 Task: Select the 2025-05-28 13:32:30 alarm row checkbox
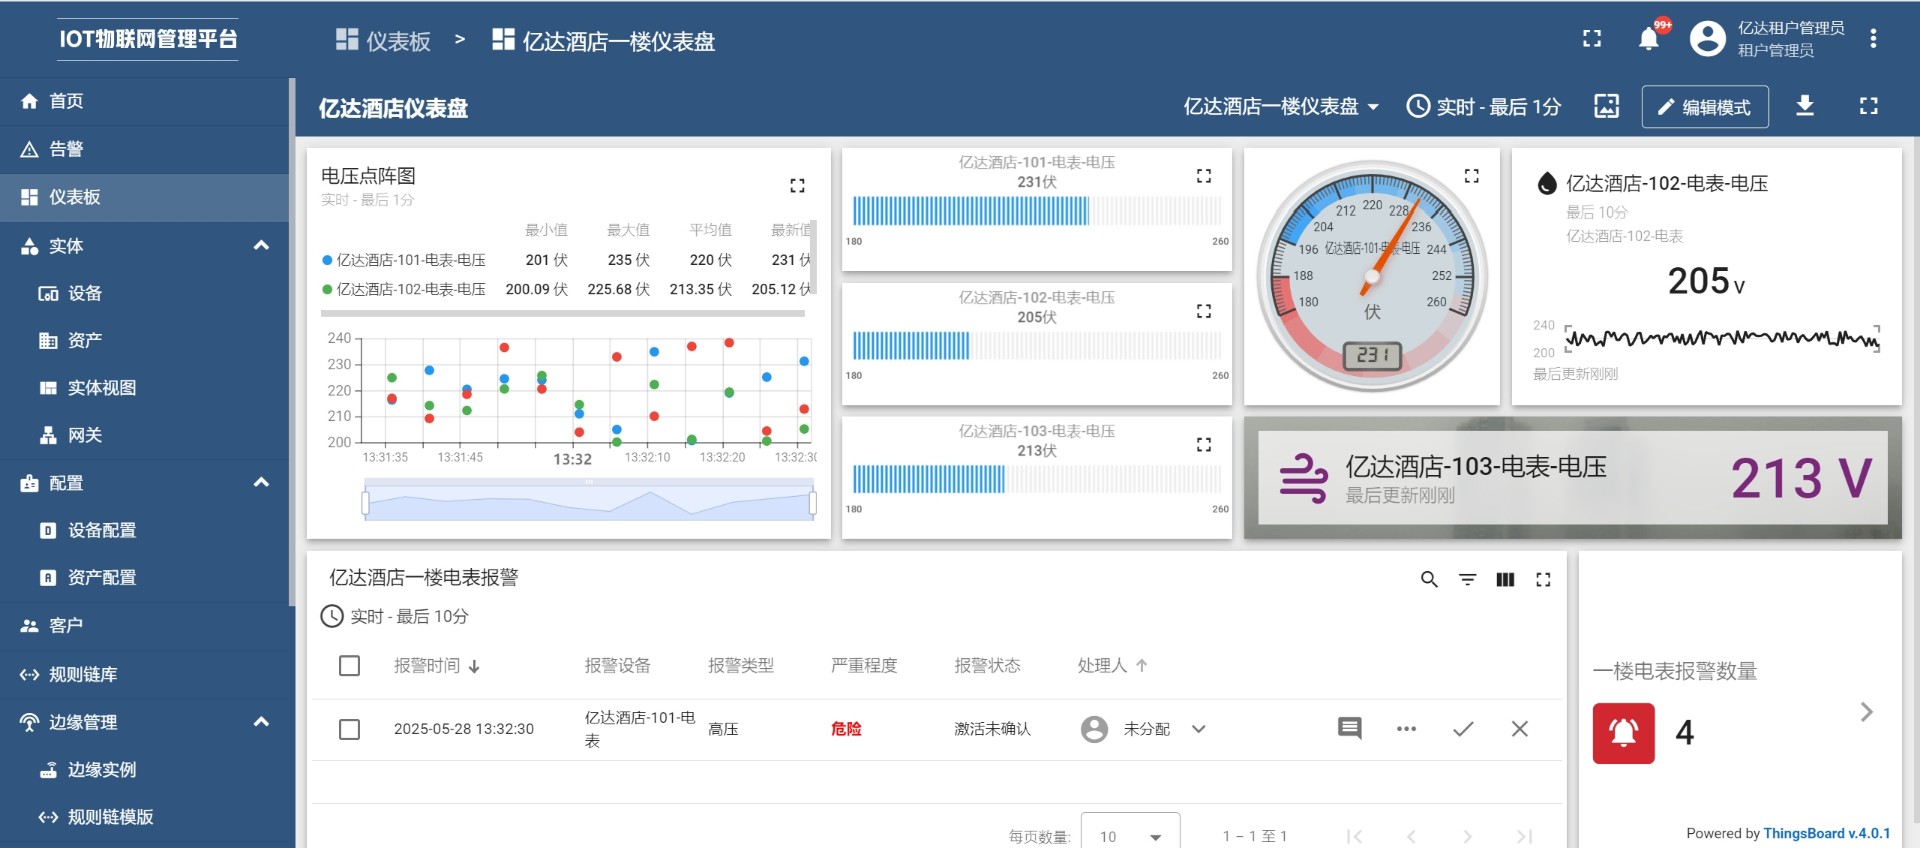point(349,729)
